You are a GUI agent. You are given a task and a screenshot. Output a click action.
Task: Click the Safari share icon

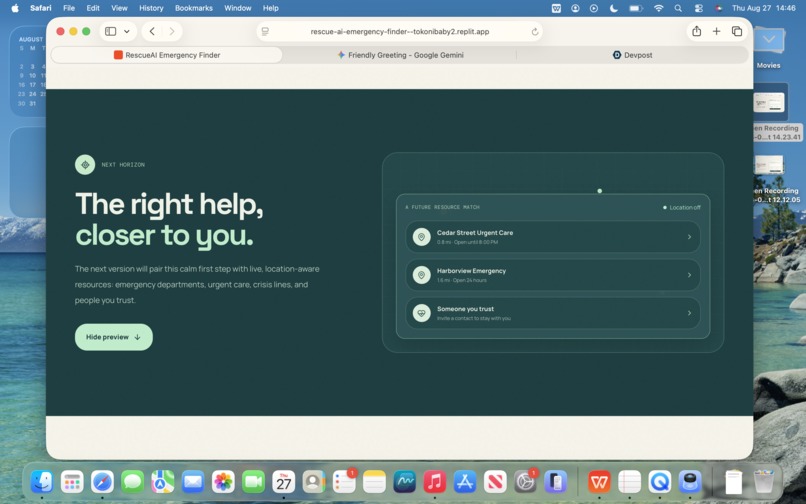point(697,31)
